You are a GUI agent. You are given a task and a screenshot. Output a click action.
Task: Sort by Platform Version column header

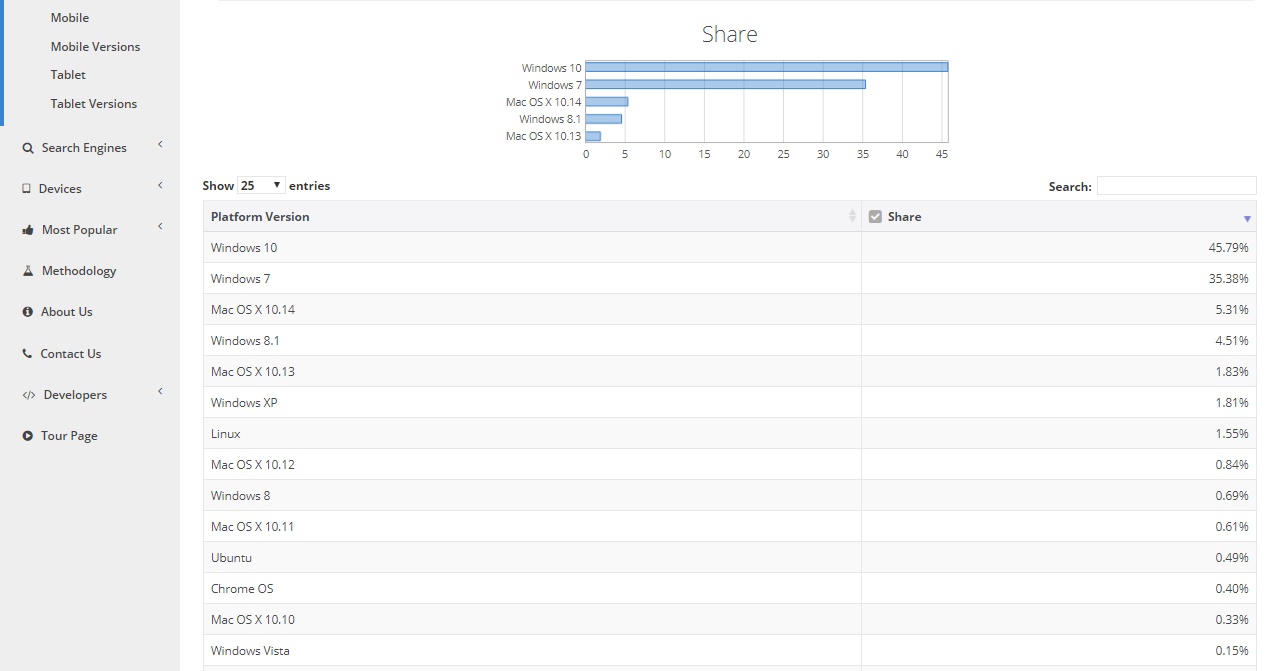click(x=532, y=216)
